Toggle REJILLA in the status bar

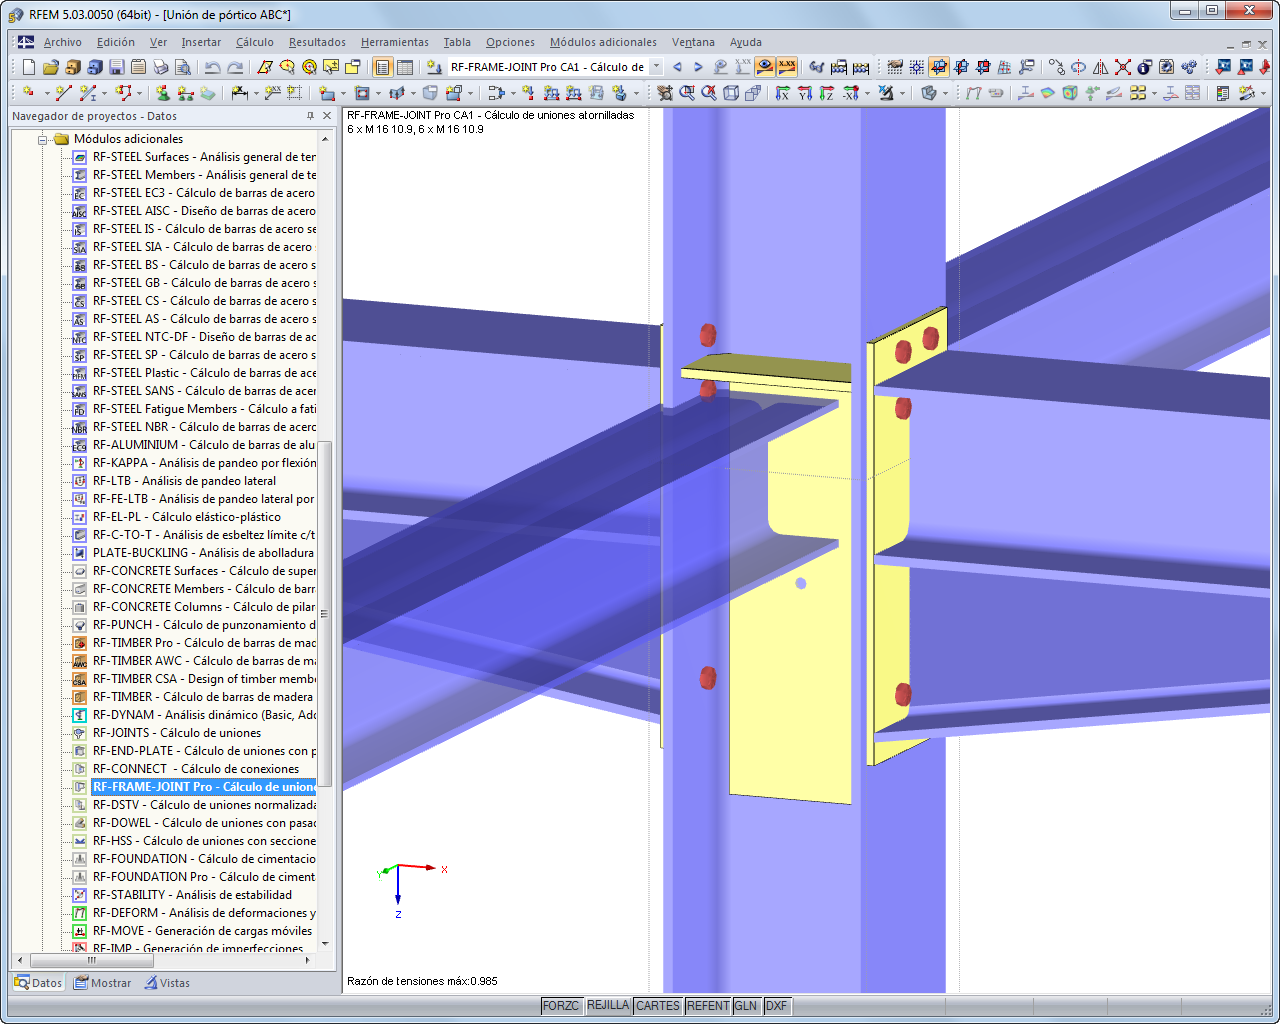click(x=608, y=1006)
